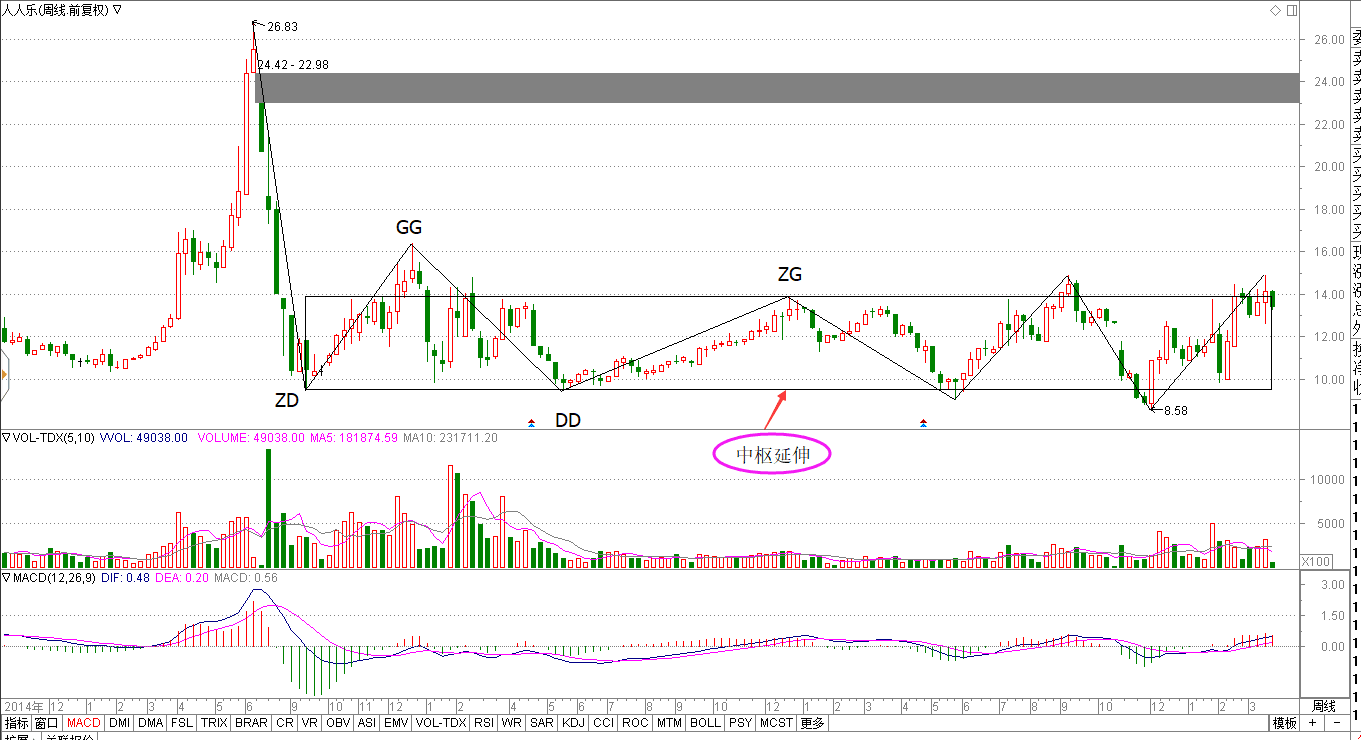Screen dimensions: 1361x740
Task: Switch to the OBV indicator tab
Action: [x=338, y=723]
